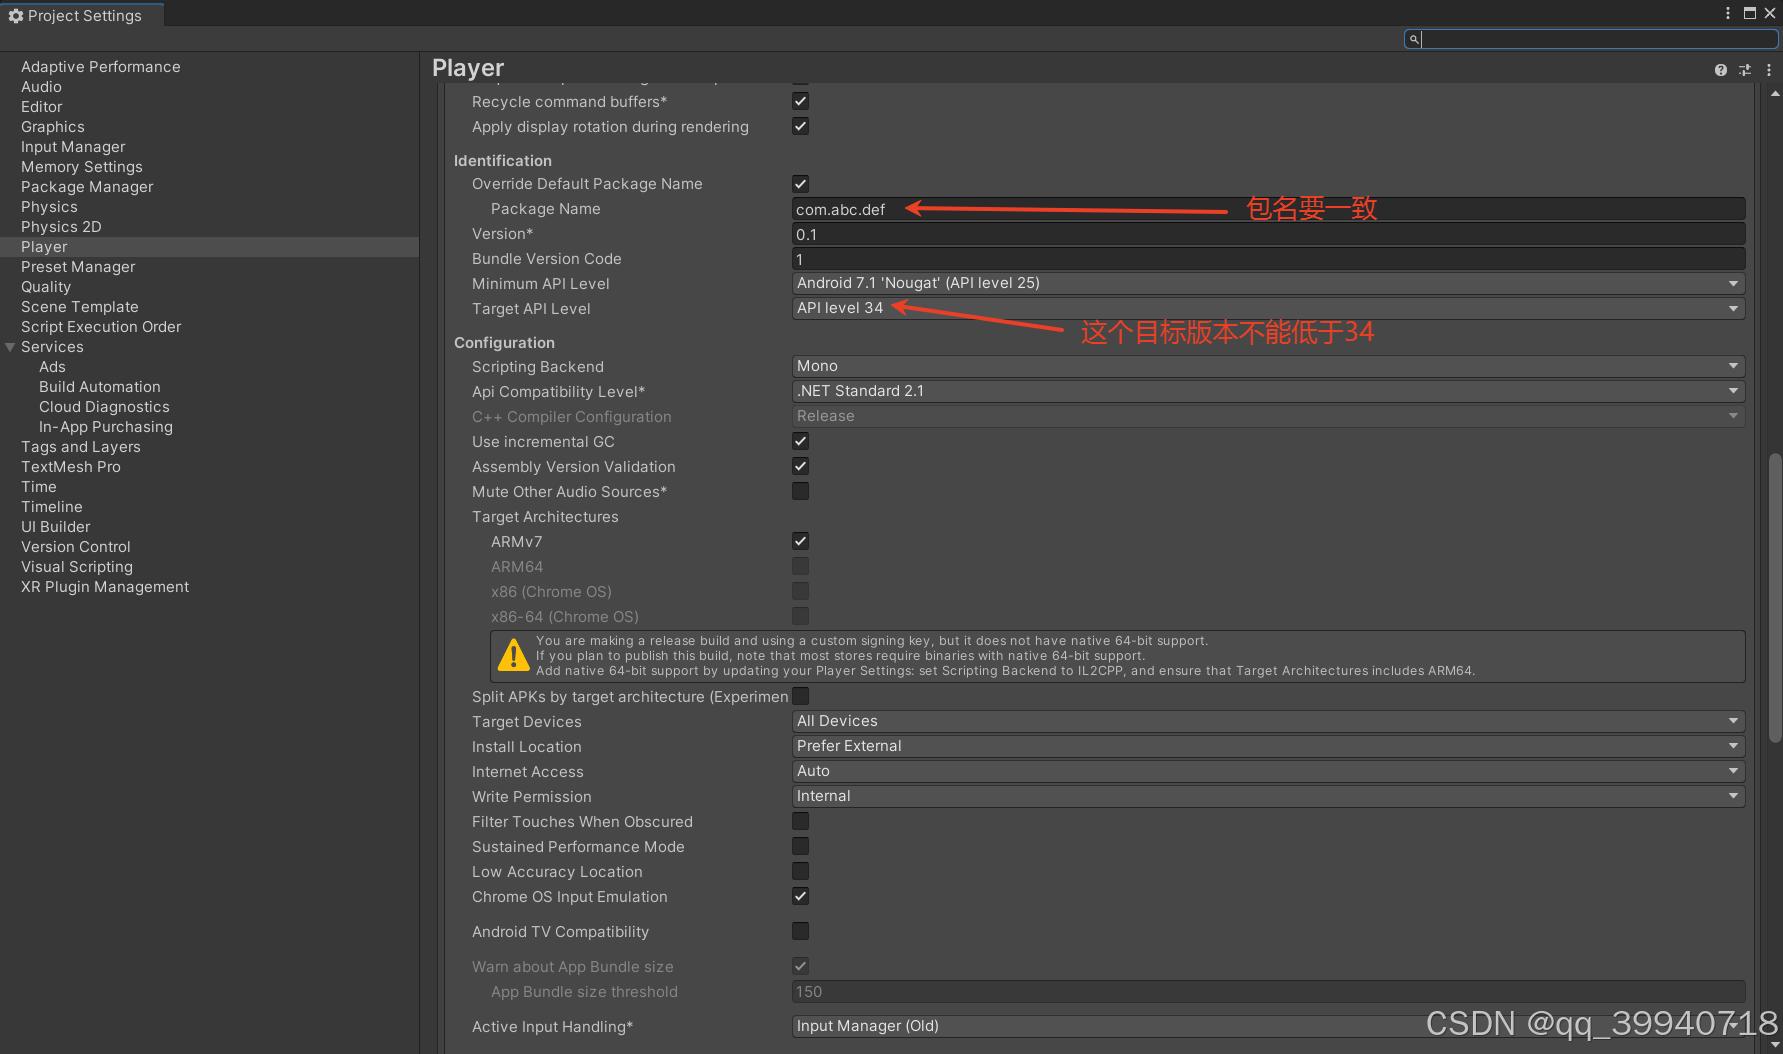Select Preset Manager category
The width and height of the screenshot is (1783, 1054).
coord(78,267)
